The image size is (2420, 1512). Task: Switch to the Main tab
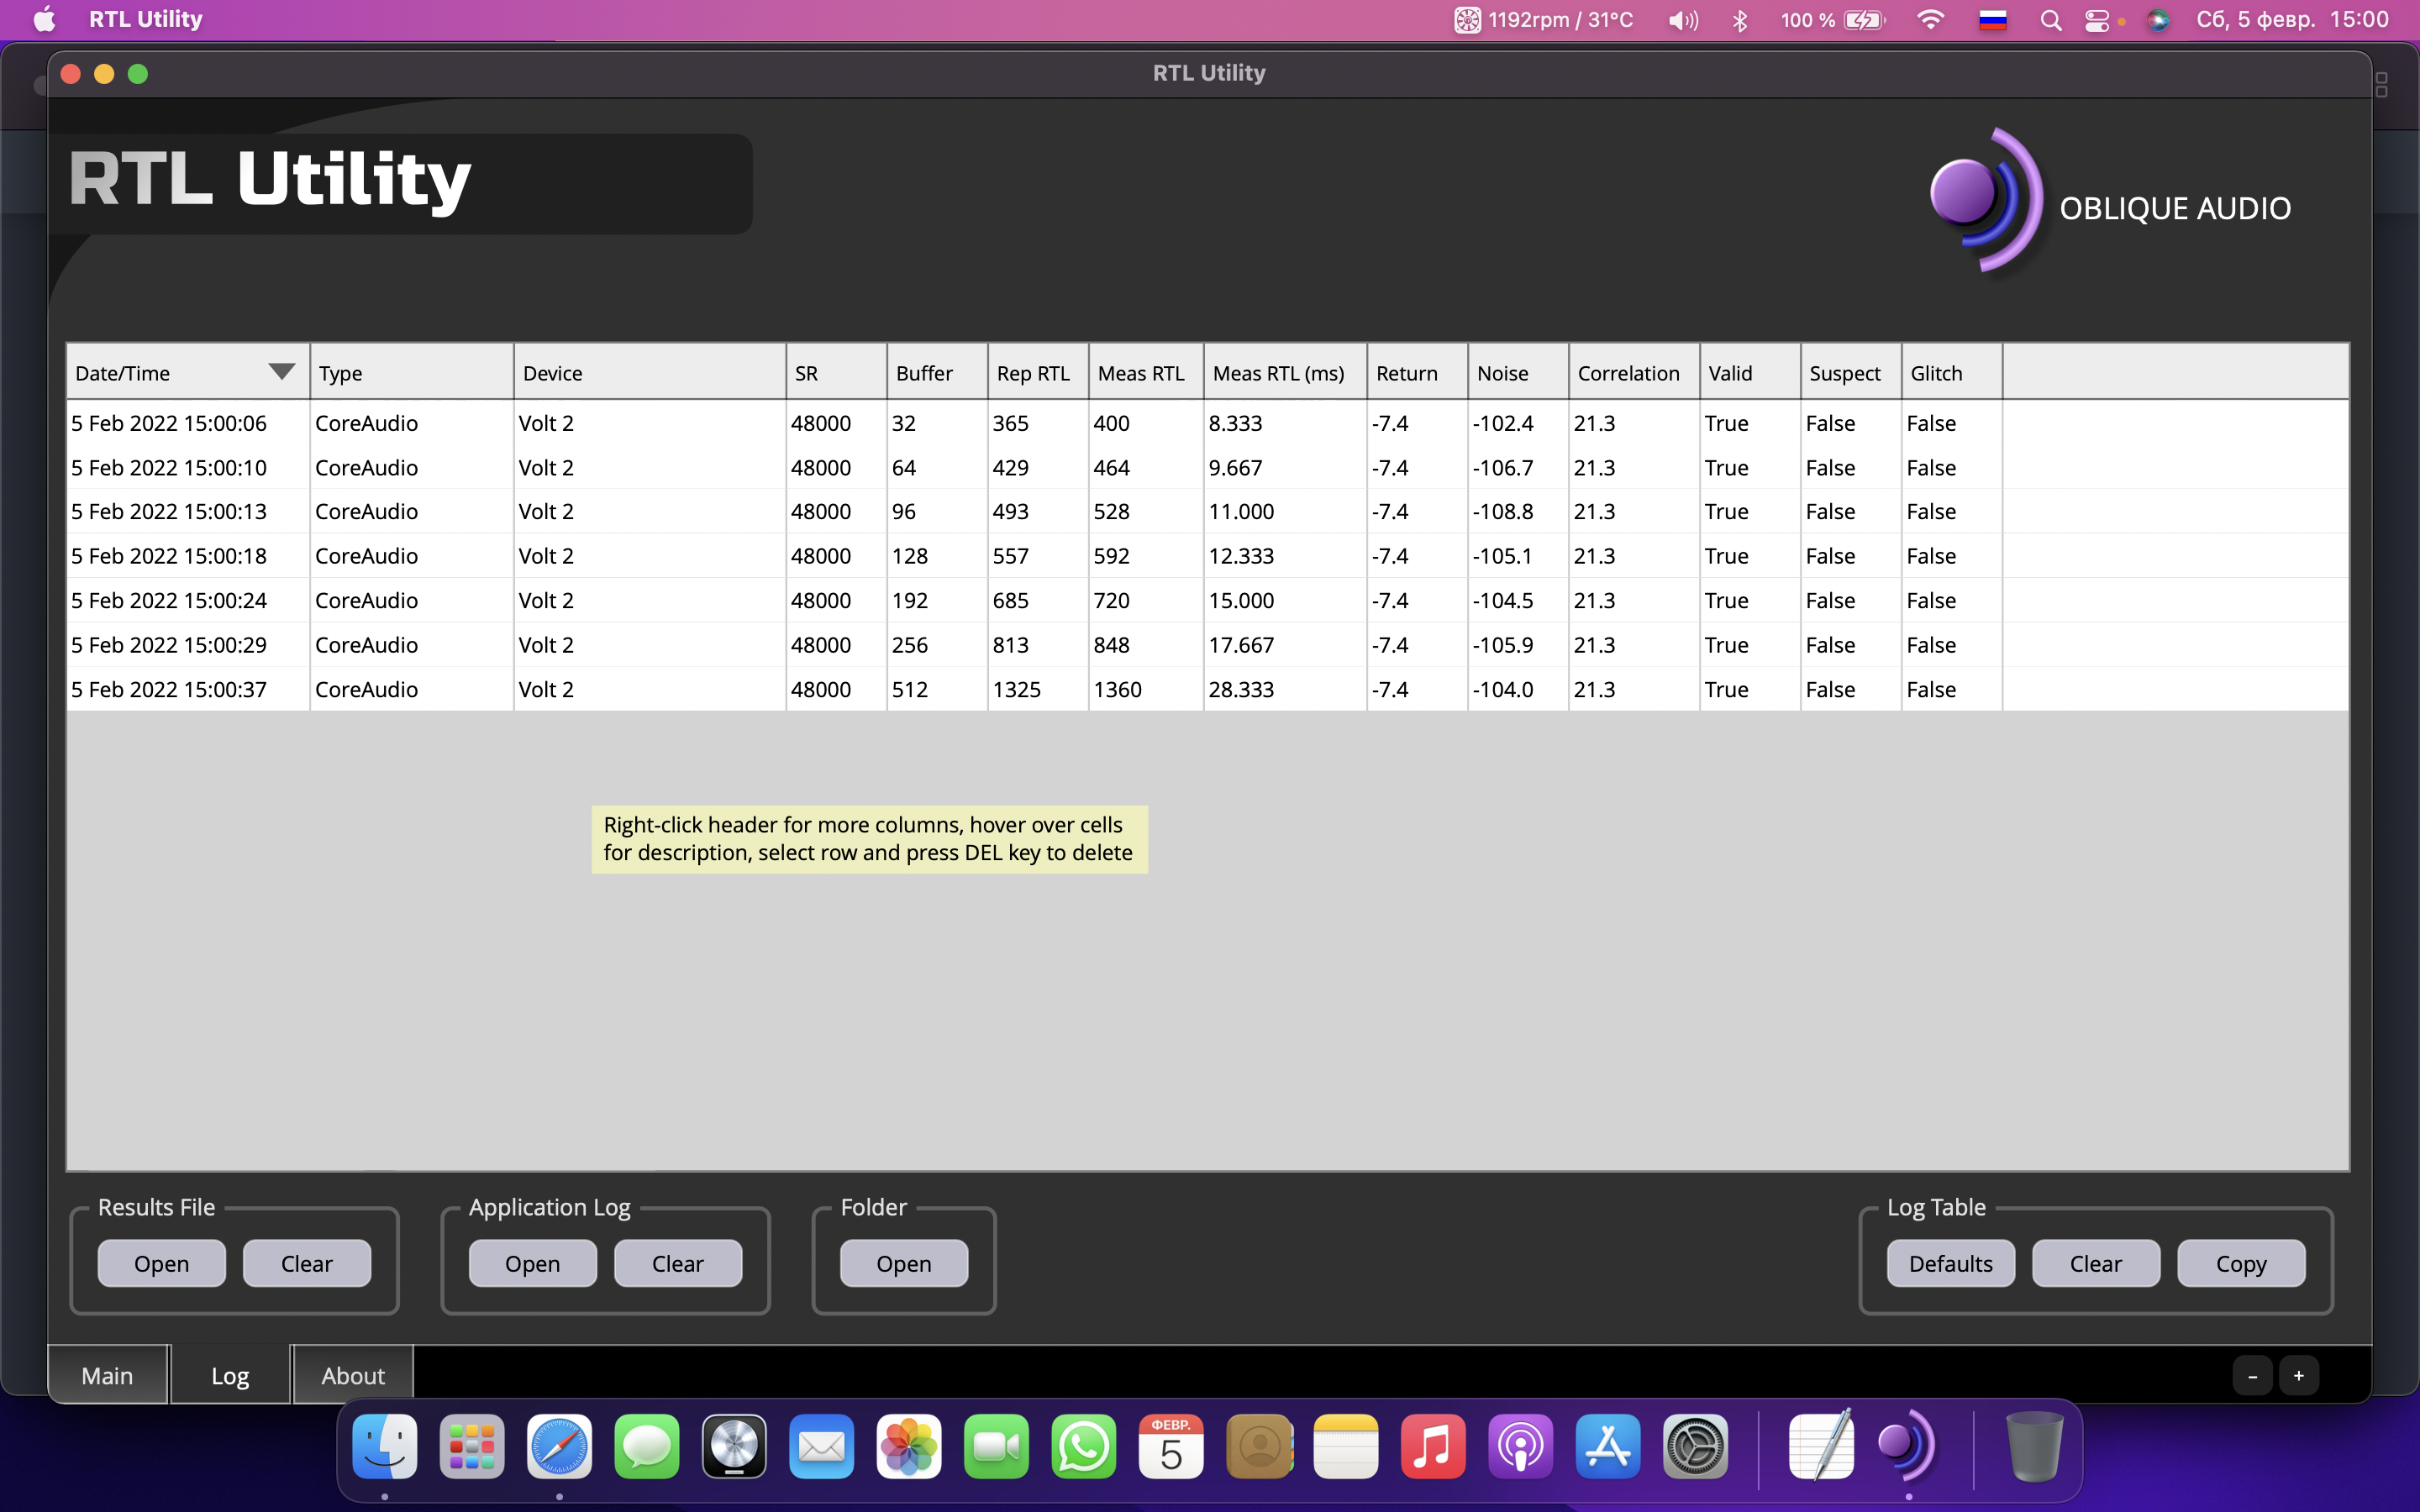(107, 1375)
